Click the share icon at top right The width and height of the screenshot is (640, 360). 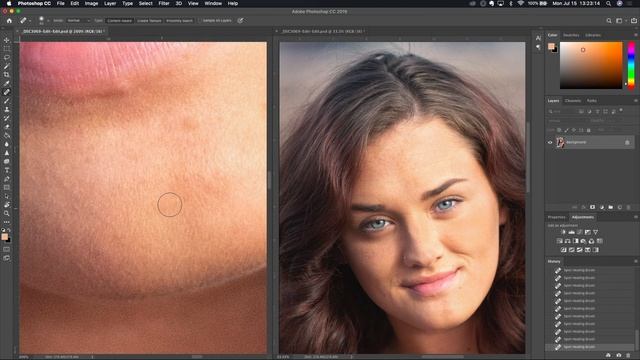[x=633, y=20]
